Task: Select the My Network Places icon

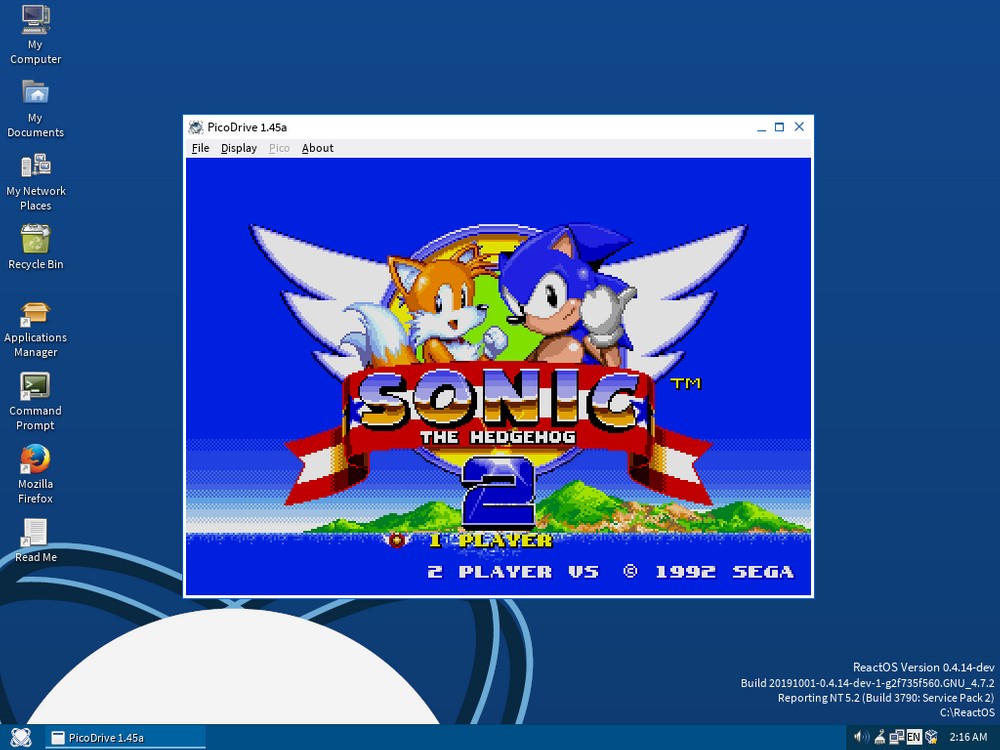Action: 35,166
